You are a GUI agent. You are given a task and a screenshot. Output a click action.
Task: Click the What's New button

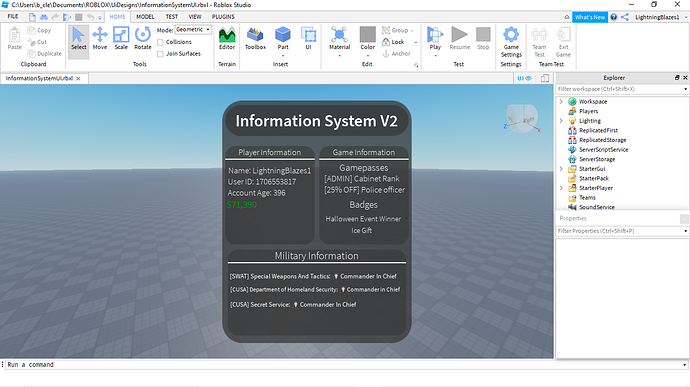(590, 17)
